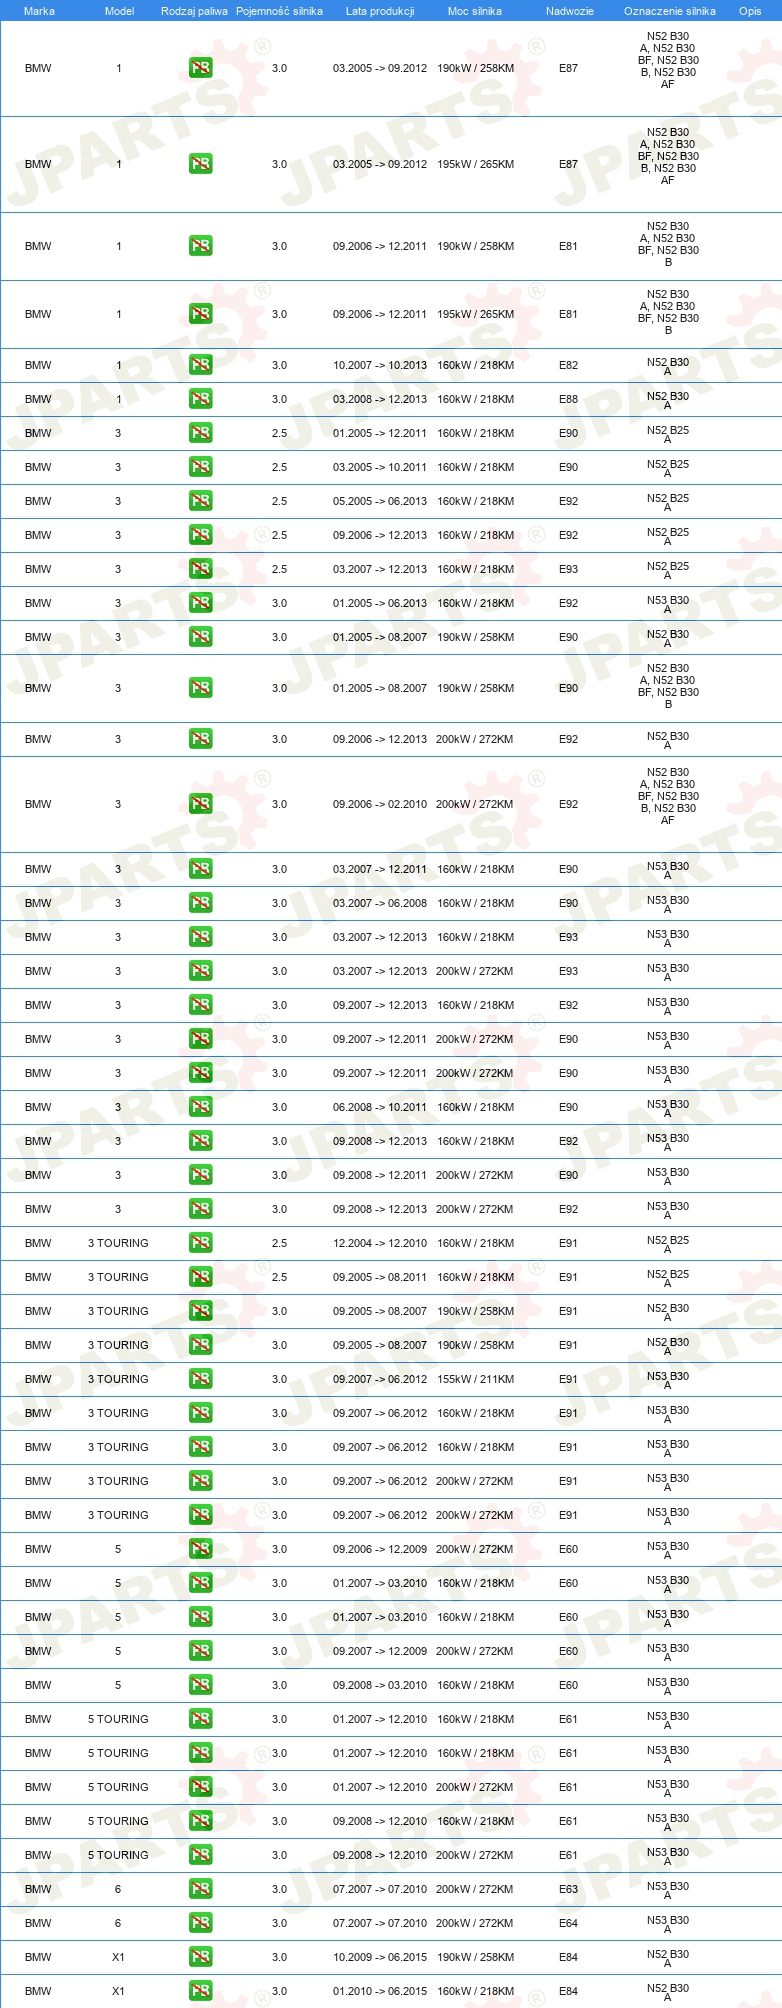The height and width of the screenshot is (2008, 782).
Task: Click the 'Marka' column header
Action: click(39, 11)
